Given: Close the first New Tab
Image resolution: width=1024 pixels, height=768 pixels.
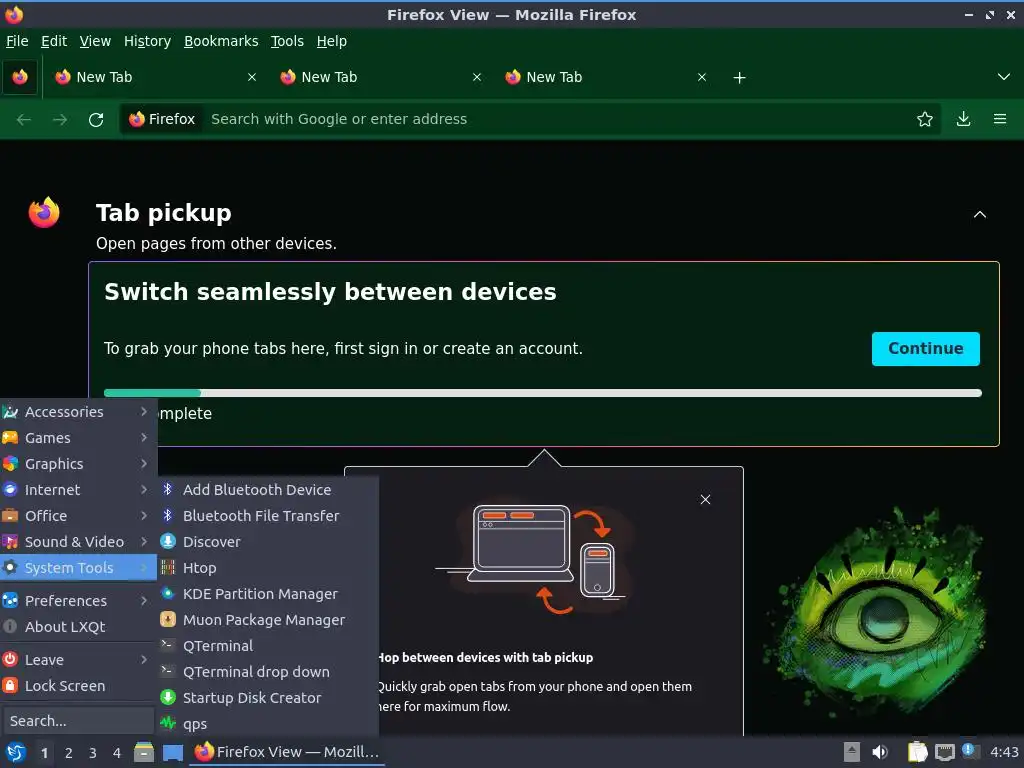Looking at the screenshot, I should point(251,77).
